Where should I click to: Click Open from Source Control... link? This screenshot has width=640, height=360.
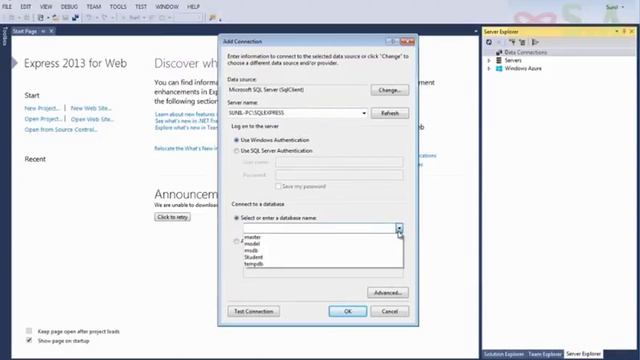tap(61, 129)
